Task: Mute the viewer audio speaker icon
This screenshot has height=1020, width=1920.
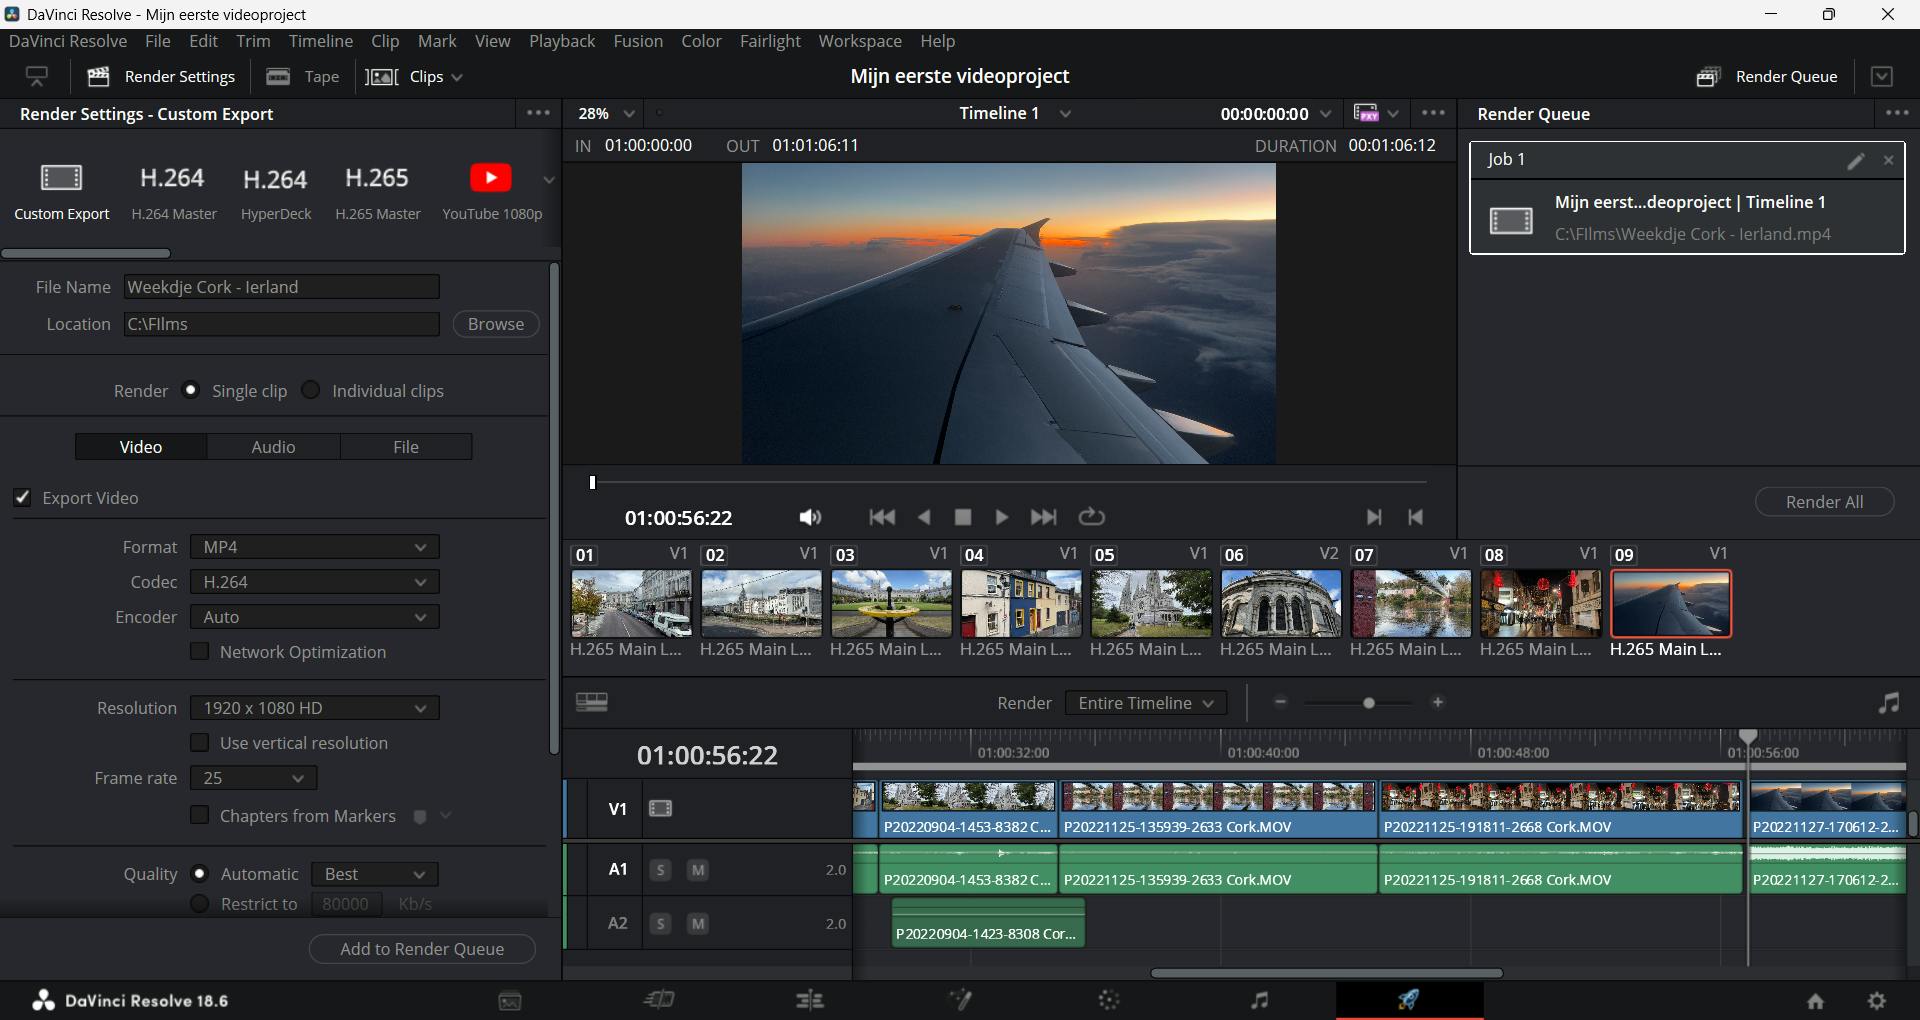Action: tap(810, 517)
